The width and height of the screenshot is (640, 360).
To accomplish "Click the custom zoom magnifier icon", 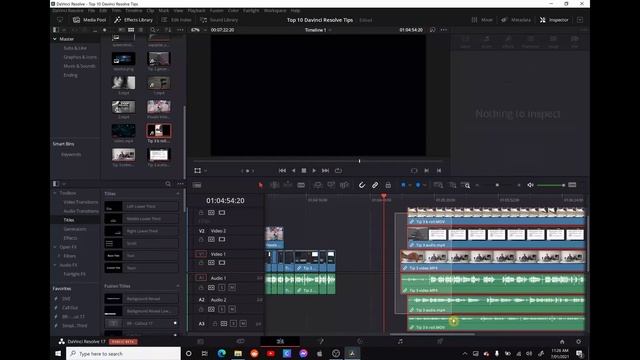I will 465,185.
